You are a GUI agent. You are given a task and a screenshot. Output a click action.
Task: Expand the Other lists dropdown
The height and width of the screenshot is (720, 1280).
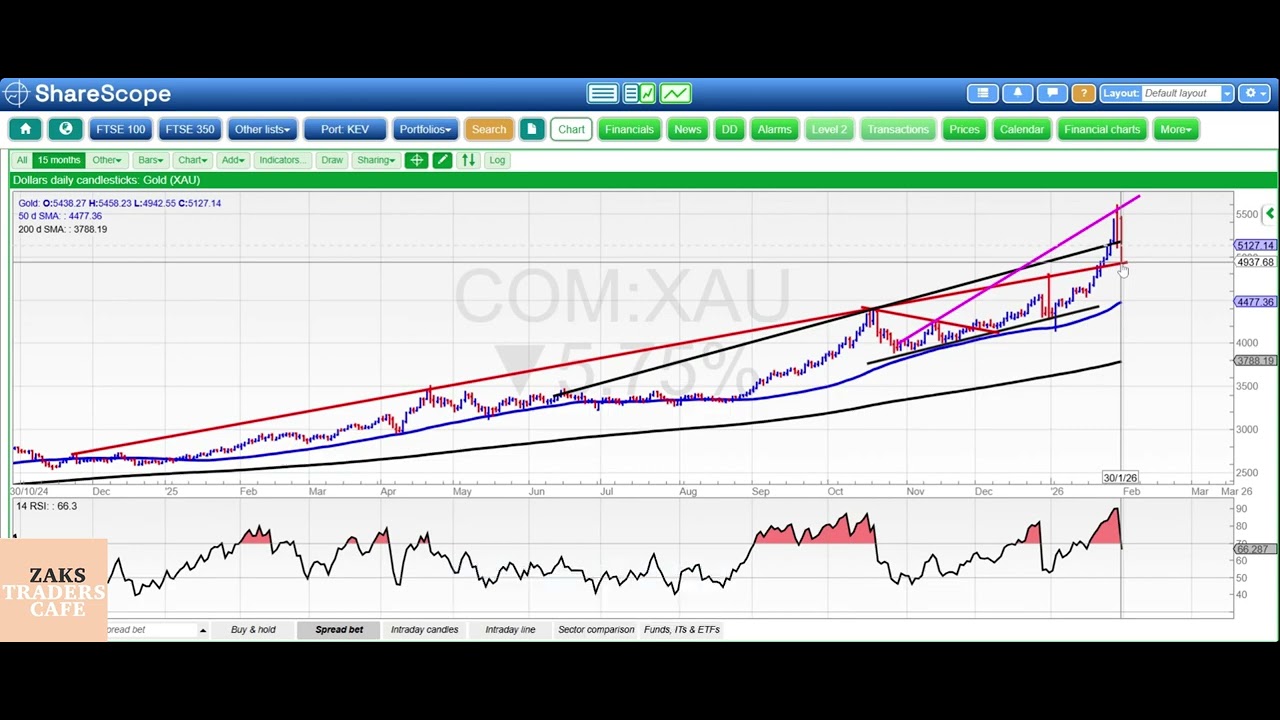click(262, 129)
